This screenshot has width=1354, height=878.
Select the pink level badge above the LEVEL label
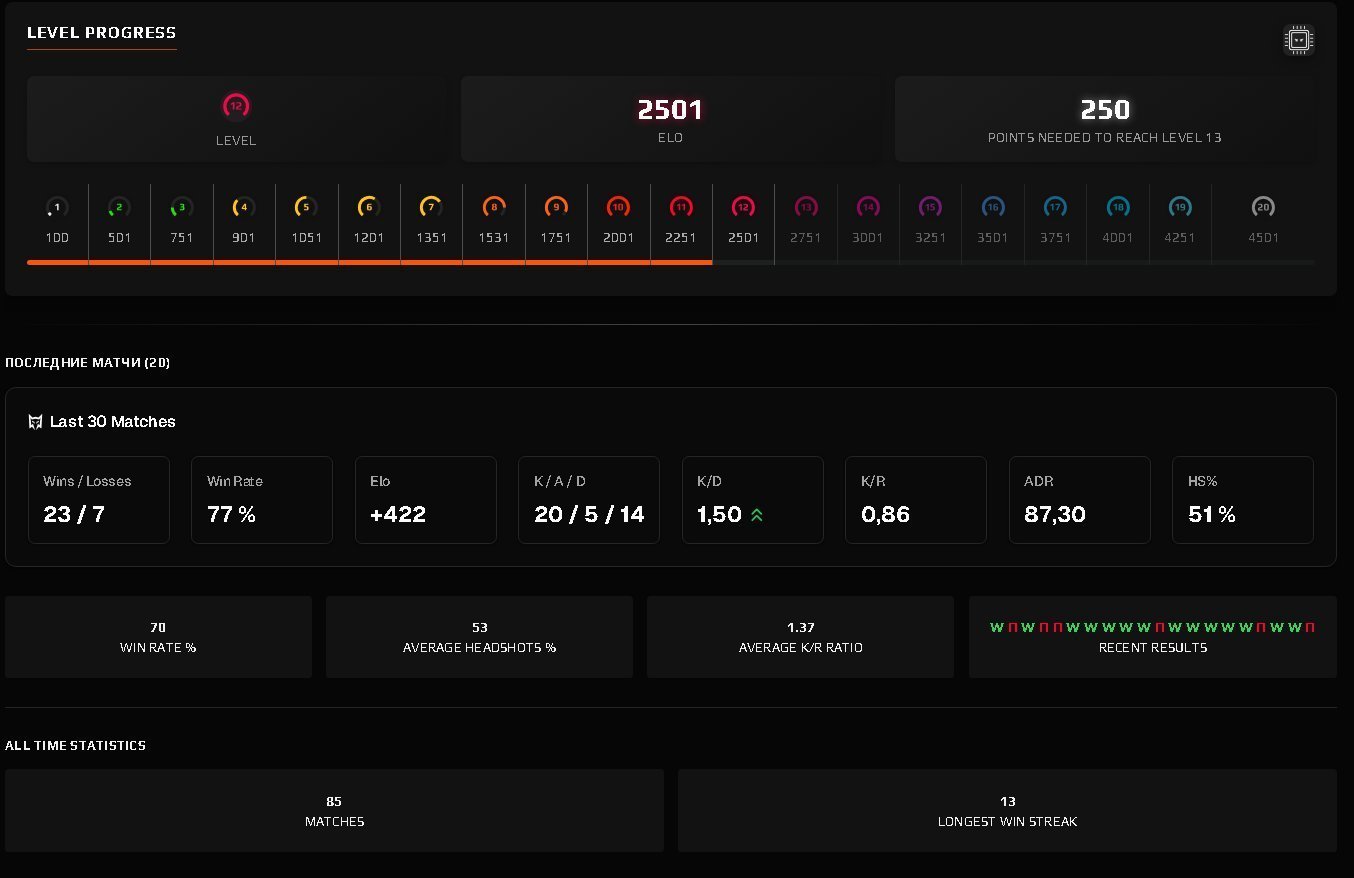[x=236, y=104]
